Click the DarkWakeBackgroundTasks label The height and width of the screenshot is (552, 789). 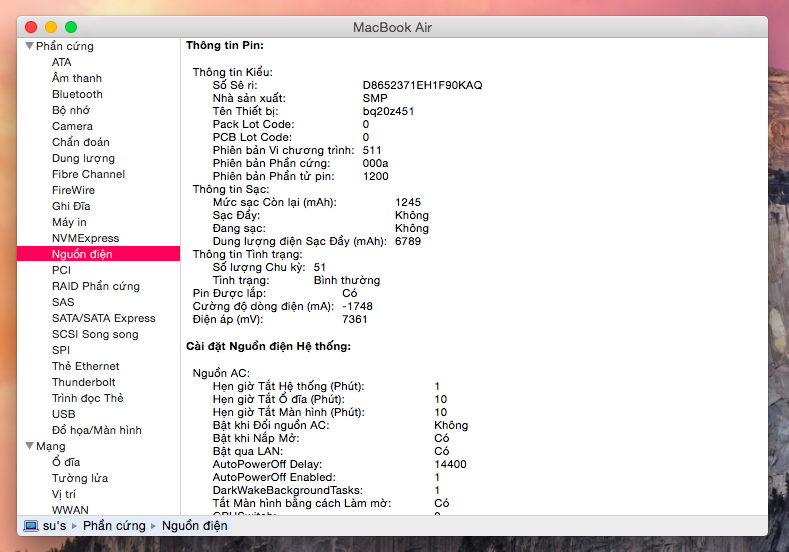tap(287, 490)
